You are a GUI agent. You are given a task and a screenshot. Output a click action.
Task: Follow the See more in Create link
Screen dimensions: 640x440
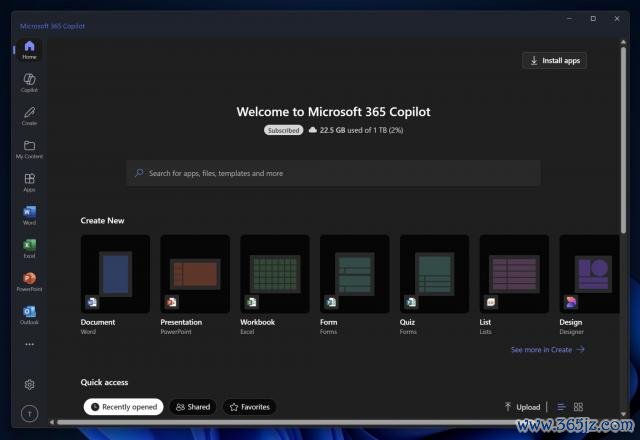click(548, 349)
